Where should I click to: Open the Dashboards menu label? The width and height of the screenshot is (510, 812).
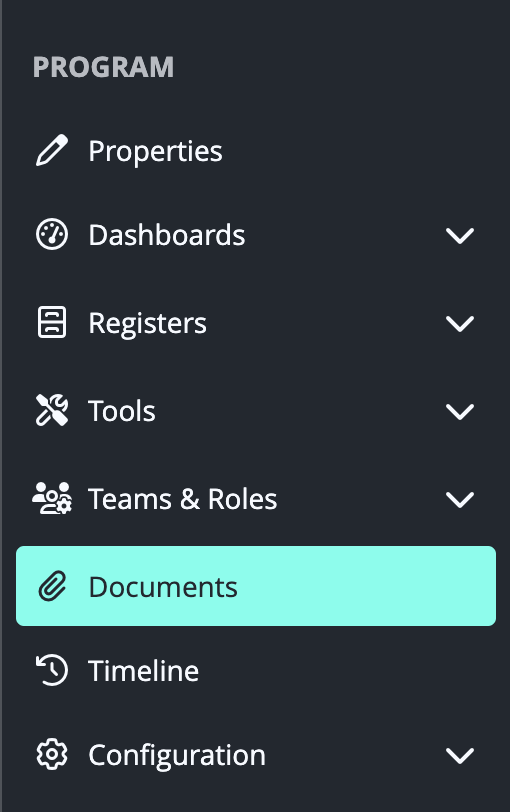(x=167, y=235)
